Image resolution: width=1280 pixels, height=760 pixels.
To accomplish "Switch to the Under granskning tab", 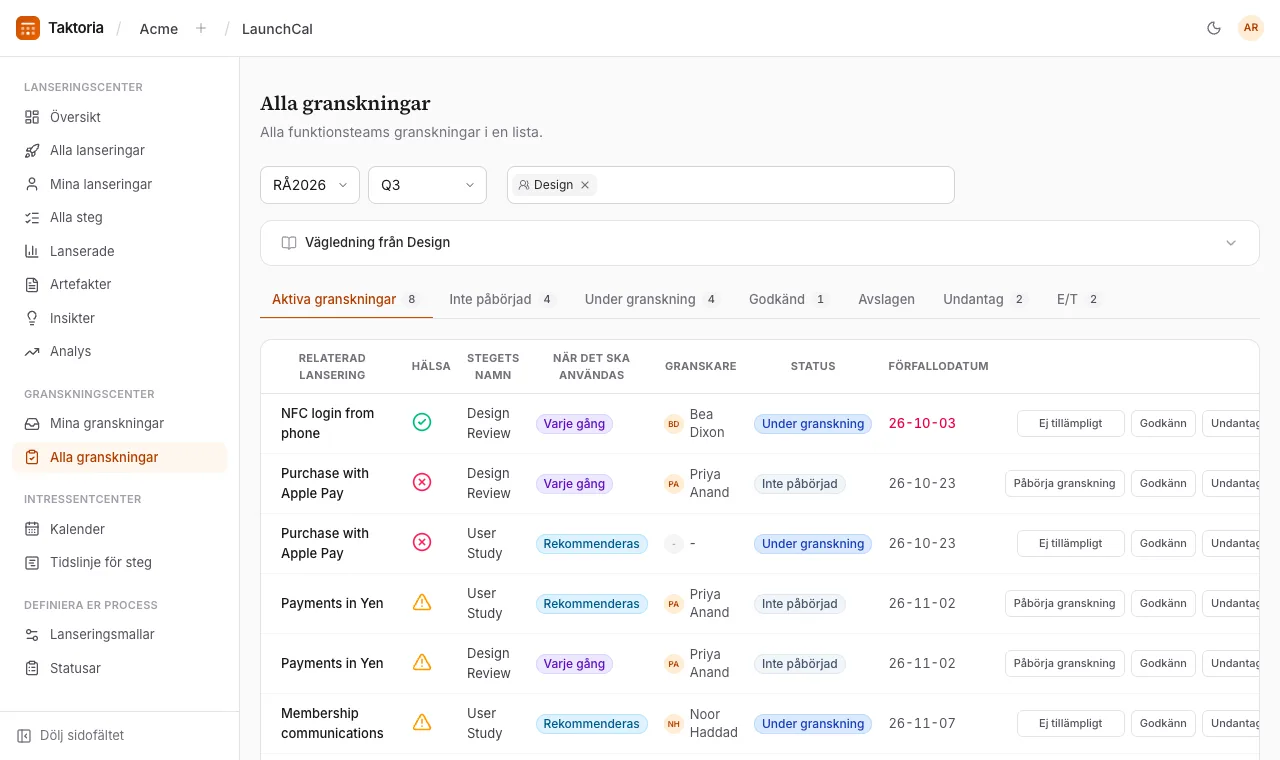I will 652,299.
